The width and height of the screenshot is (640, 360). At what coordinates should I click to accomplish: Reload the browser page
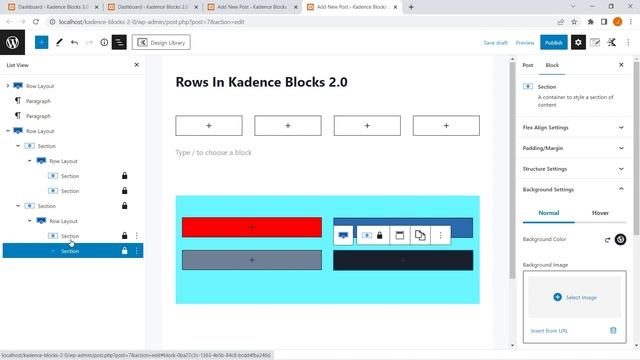pyautogui.click(x=36, y=22)
